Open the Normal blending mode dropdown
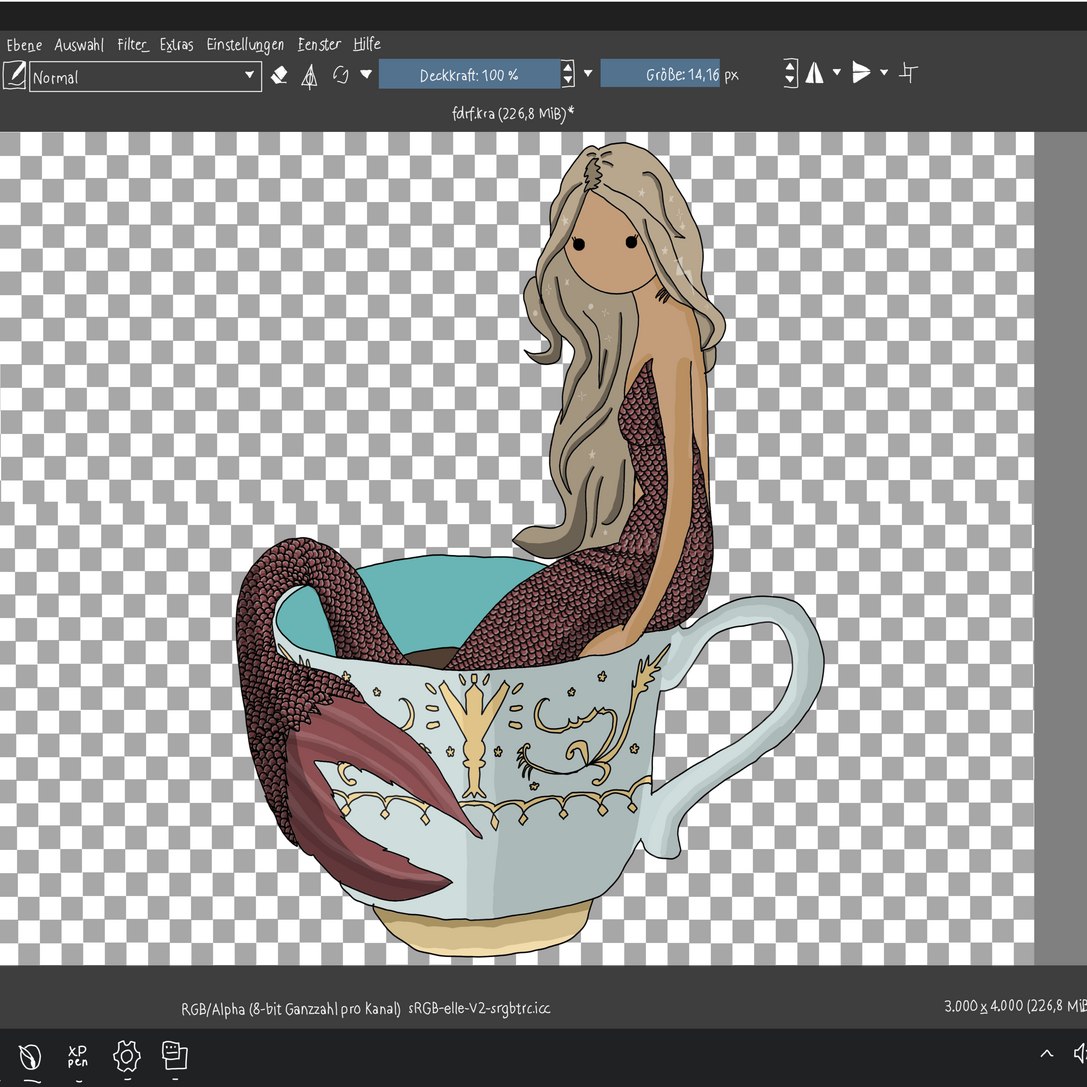The height and width of the screenshot is (1087, 1087). click(145, 76)
